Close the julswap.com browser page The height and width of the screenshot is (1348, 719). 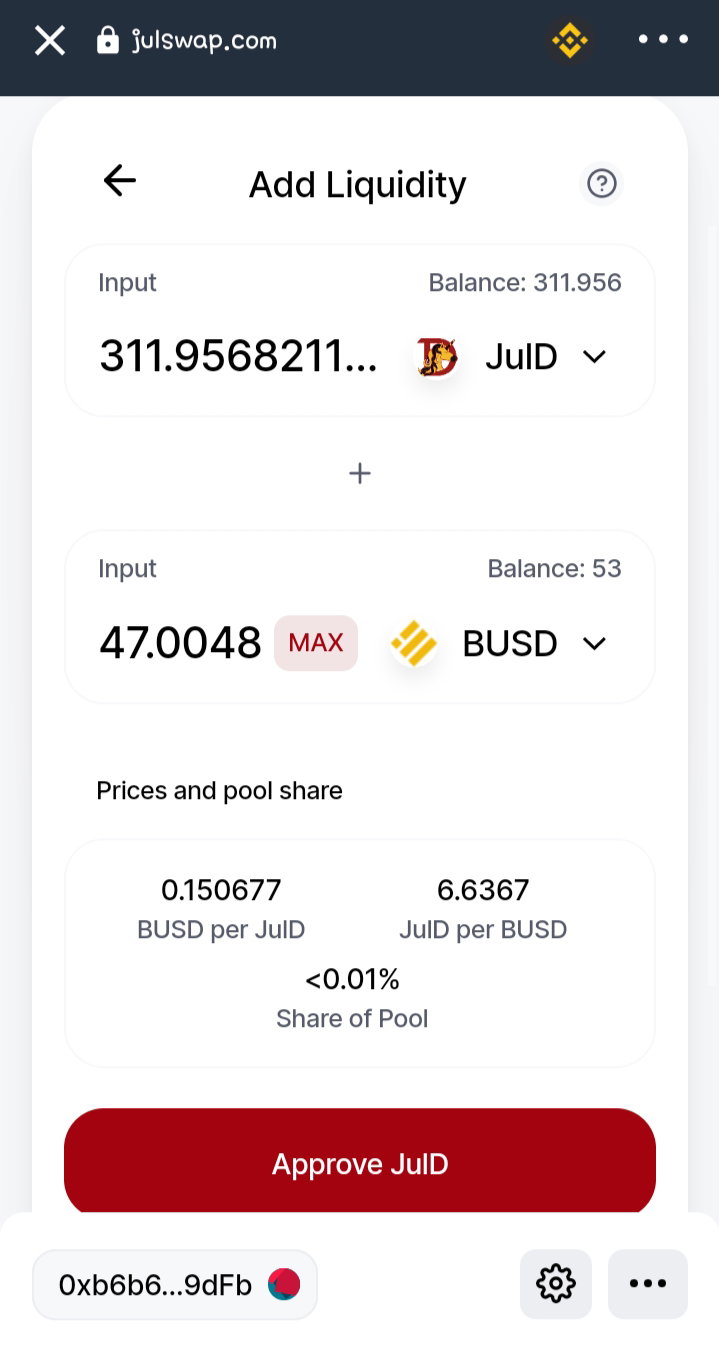tap(50, 41)
